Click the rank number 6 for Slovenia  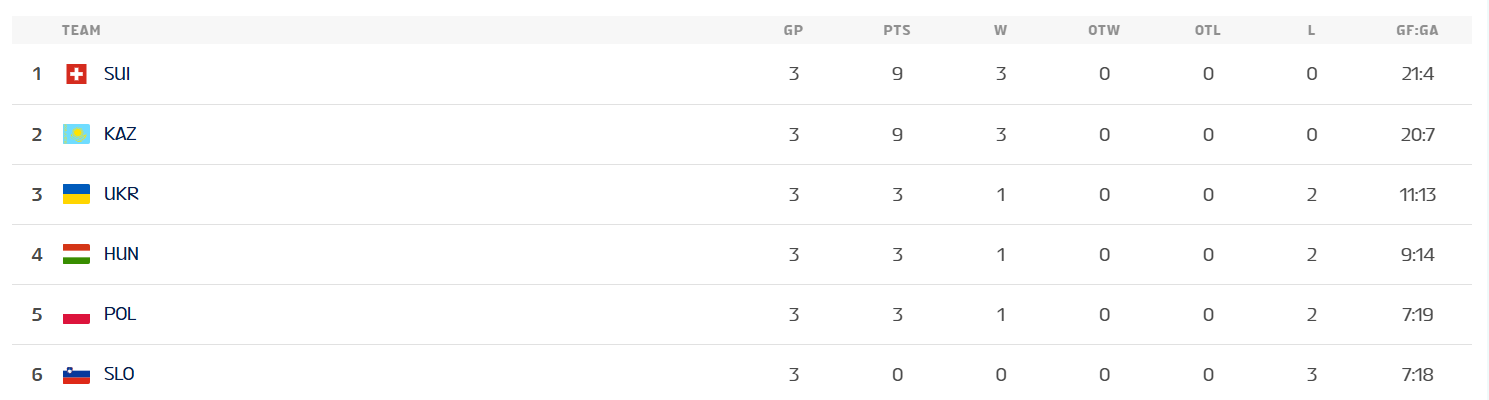tap(37, 374)
